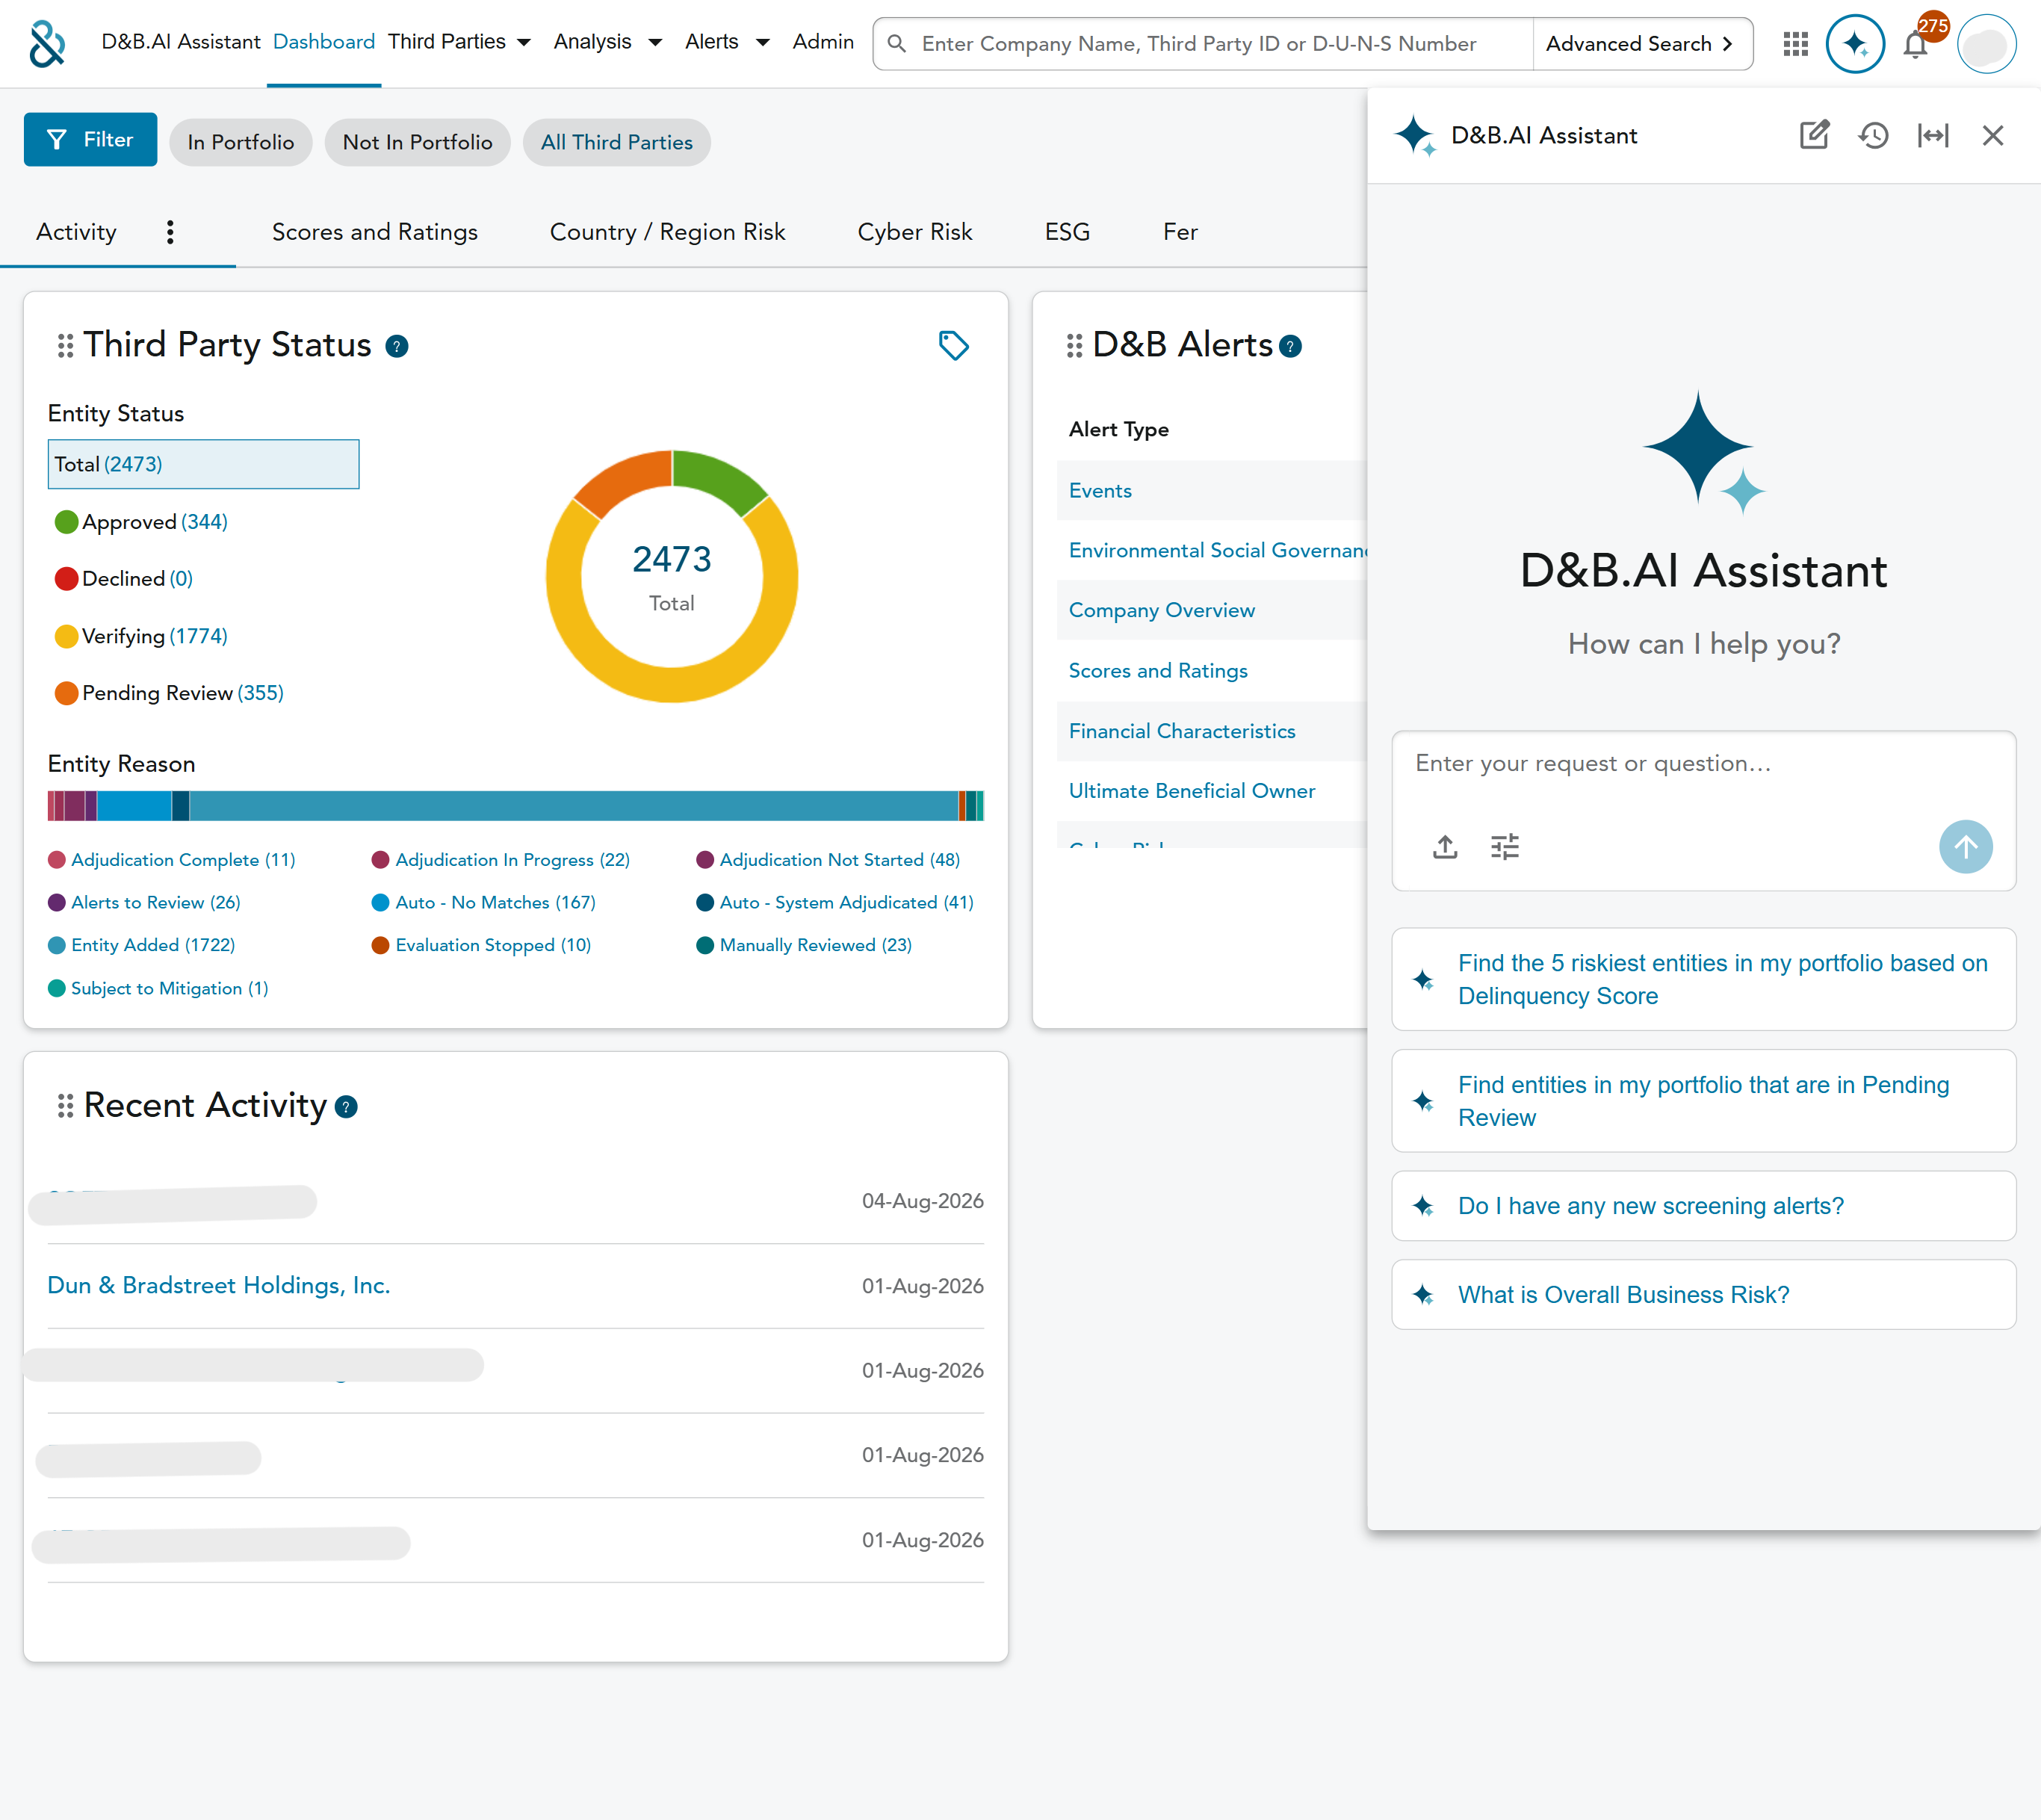The width and height of the screenshot is (2041, 1820).
Task: Open the apps grid launcher icon
Action: click(1795, 44)
